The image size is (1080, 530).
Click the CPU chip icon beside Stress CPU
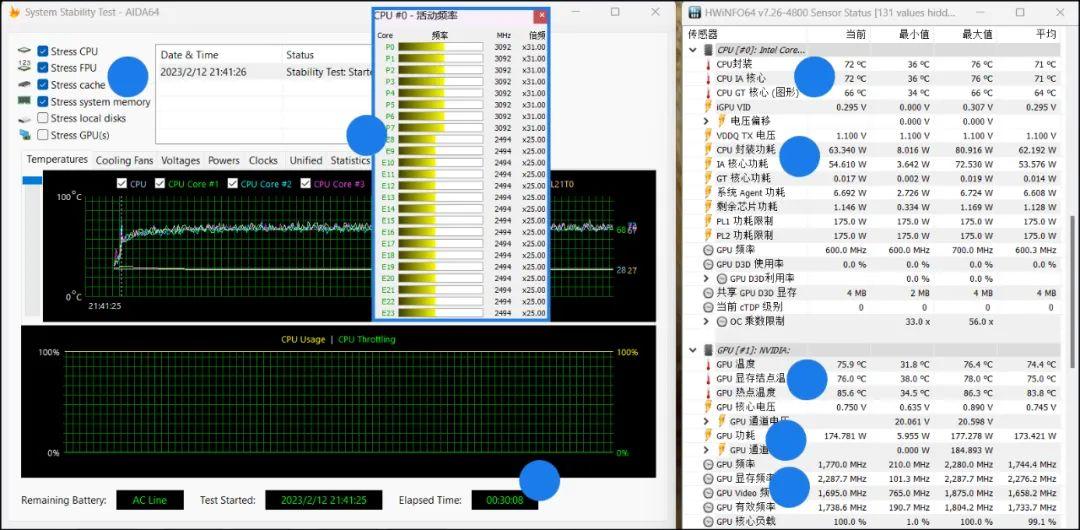[25, 51]
